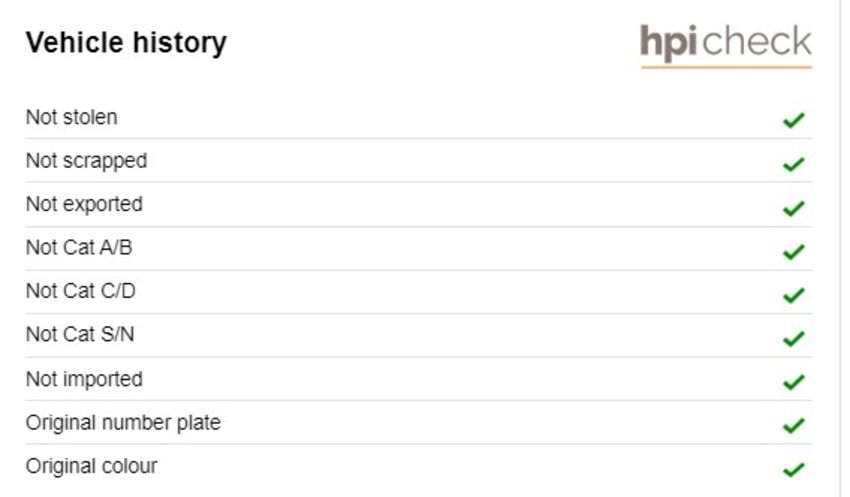Click the green checkmark beside Not stolen
The height and width of the screenshot is (497, 850).
coord(794,120)
